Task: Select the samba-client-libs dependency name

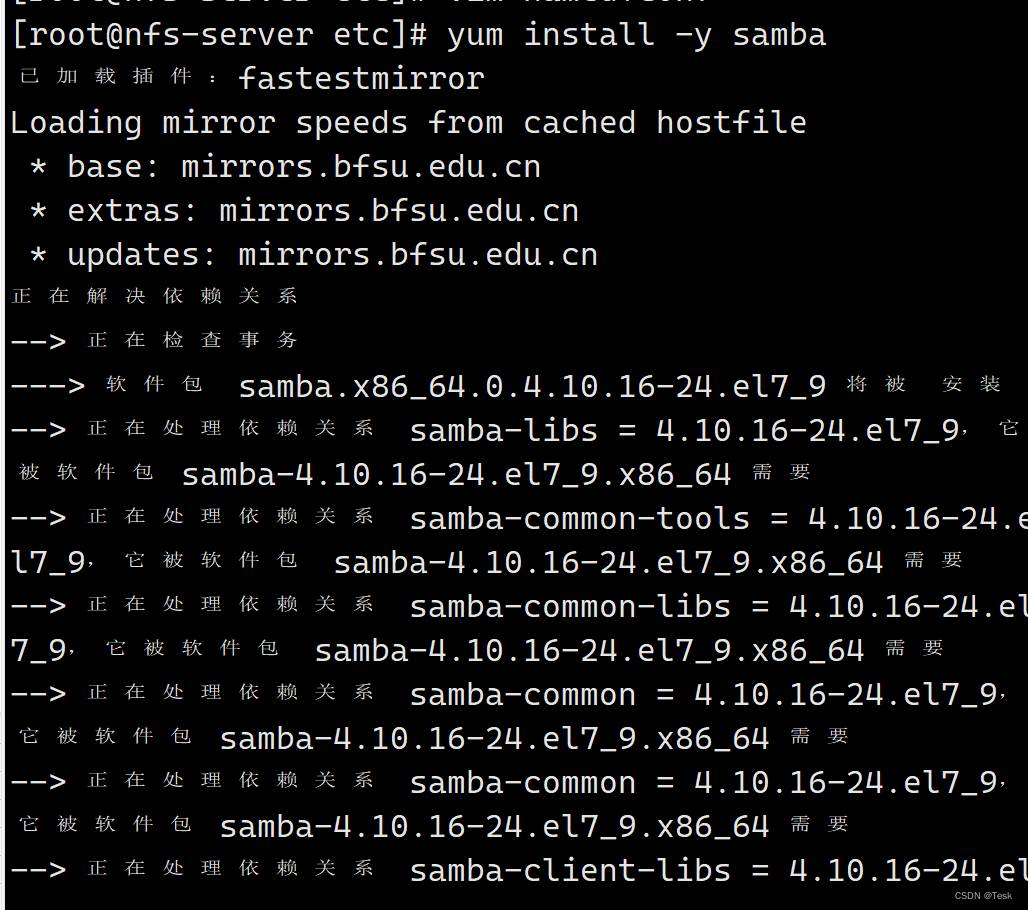Action: click(570, 871)
